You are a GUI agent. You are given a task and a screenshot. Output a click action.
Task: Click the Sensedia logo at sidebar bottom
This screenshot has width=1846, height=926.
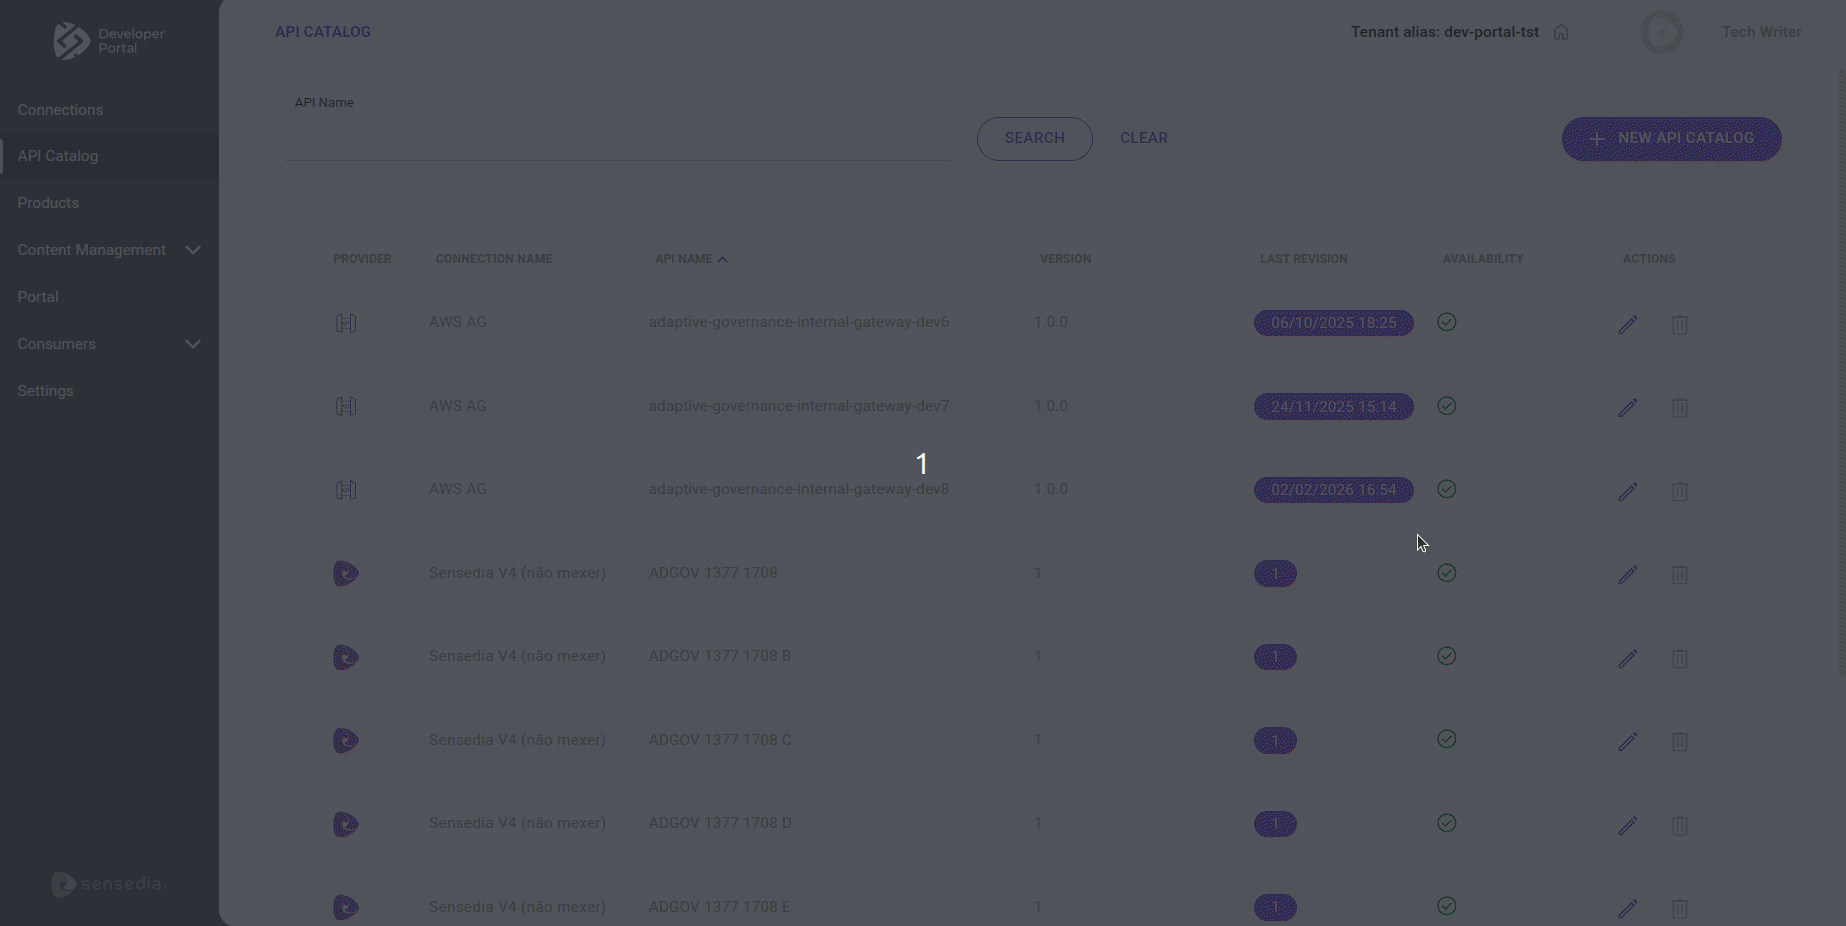108,884
